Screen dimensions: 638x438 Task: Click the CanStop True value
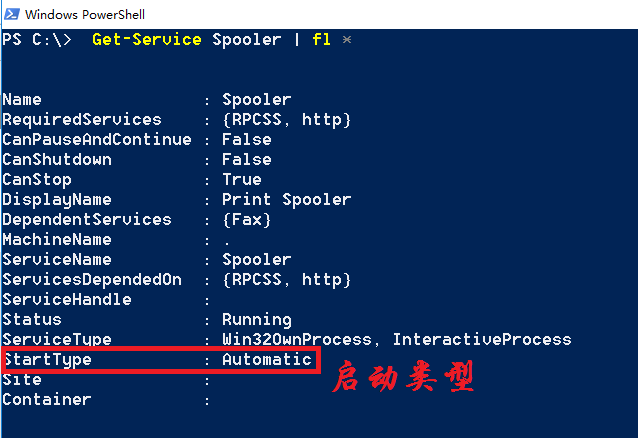point(241,180)
